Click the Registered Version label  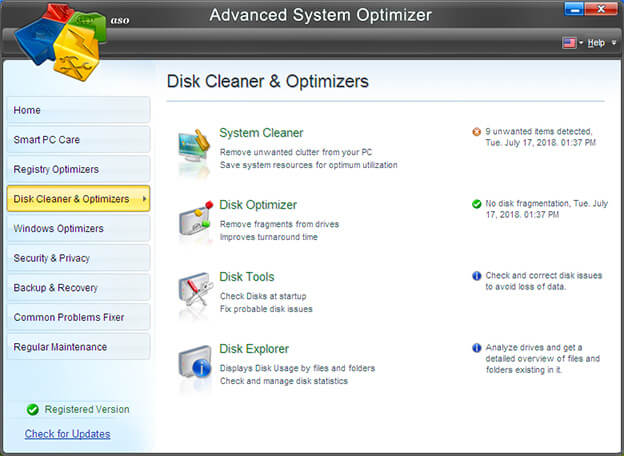point(87,409)
